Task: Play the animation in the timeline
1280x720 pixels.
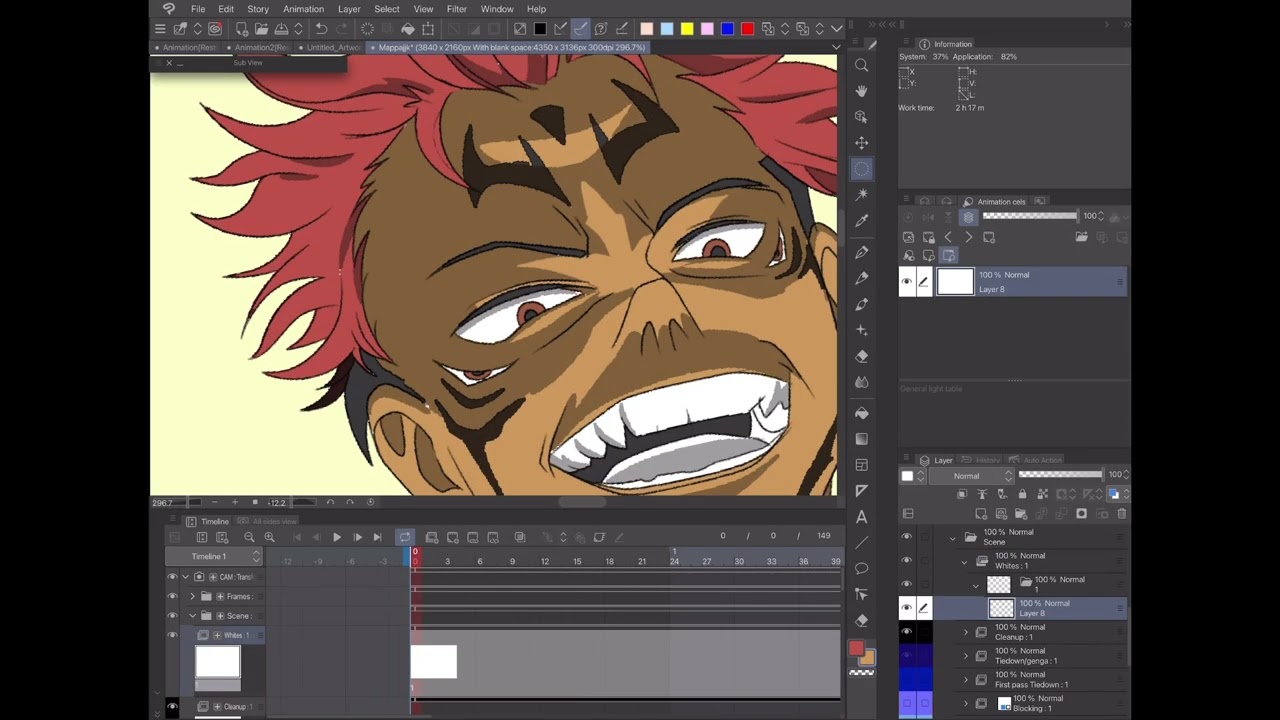Action: pos(337,537)
